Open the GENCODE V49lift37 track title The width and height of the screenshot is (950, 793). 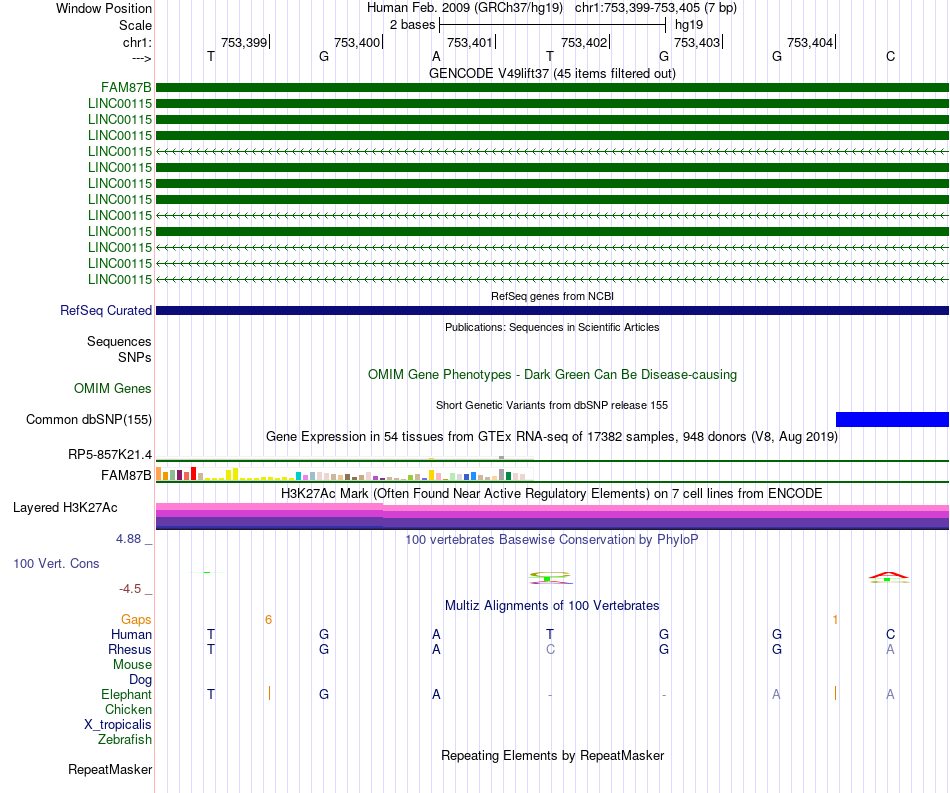click(552, 73)
